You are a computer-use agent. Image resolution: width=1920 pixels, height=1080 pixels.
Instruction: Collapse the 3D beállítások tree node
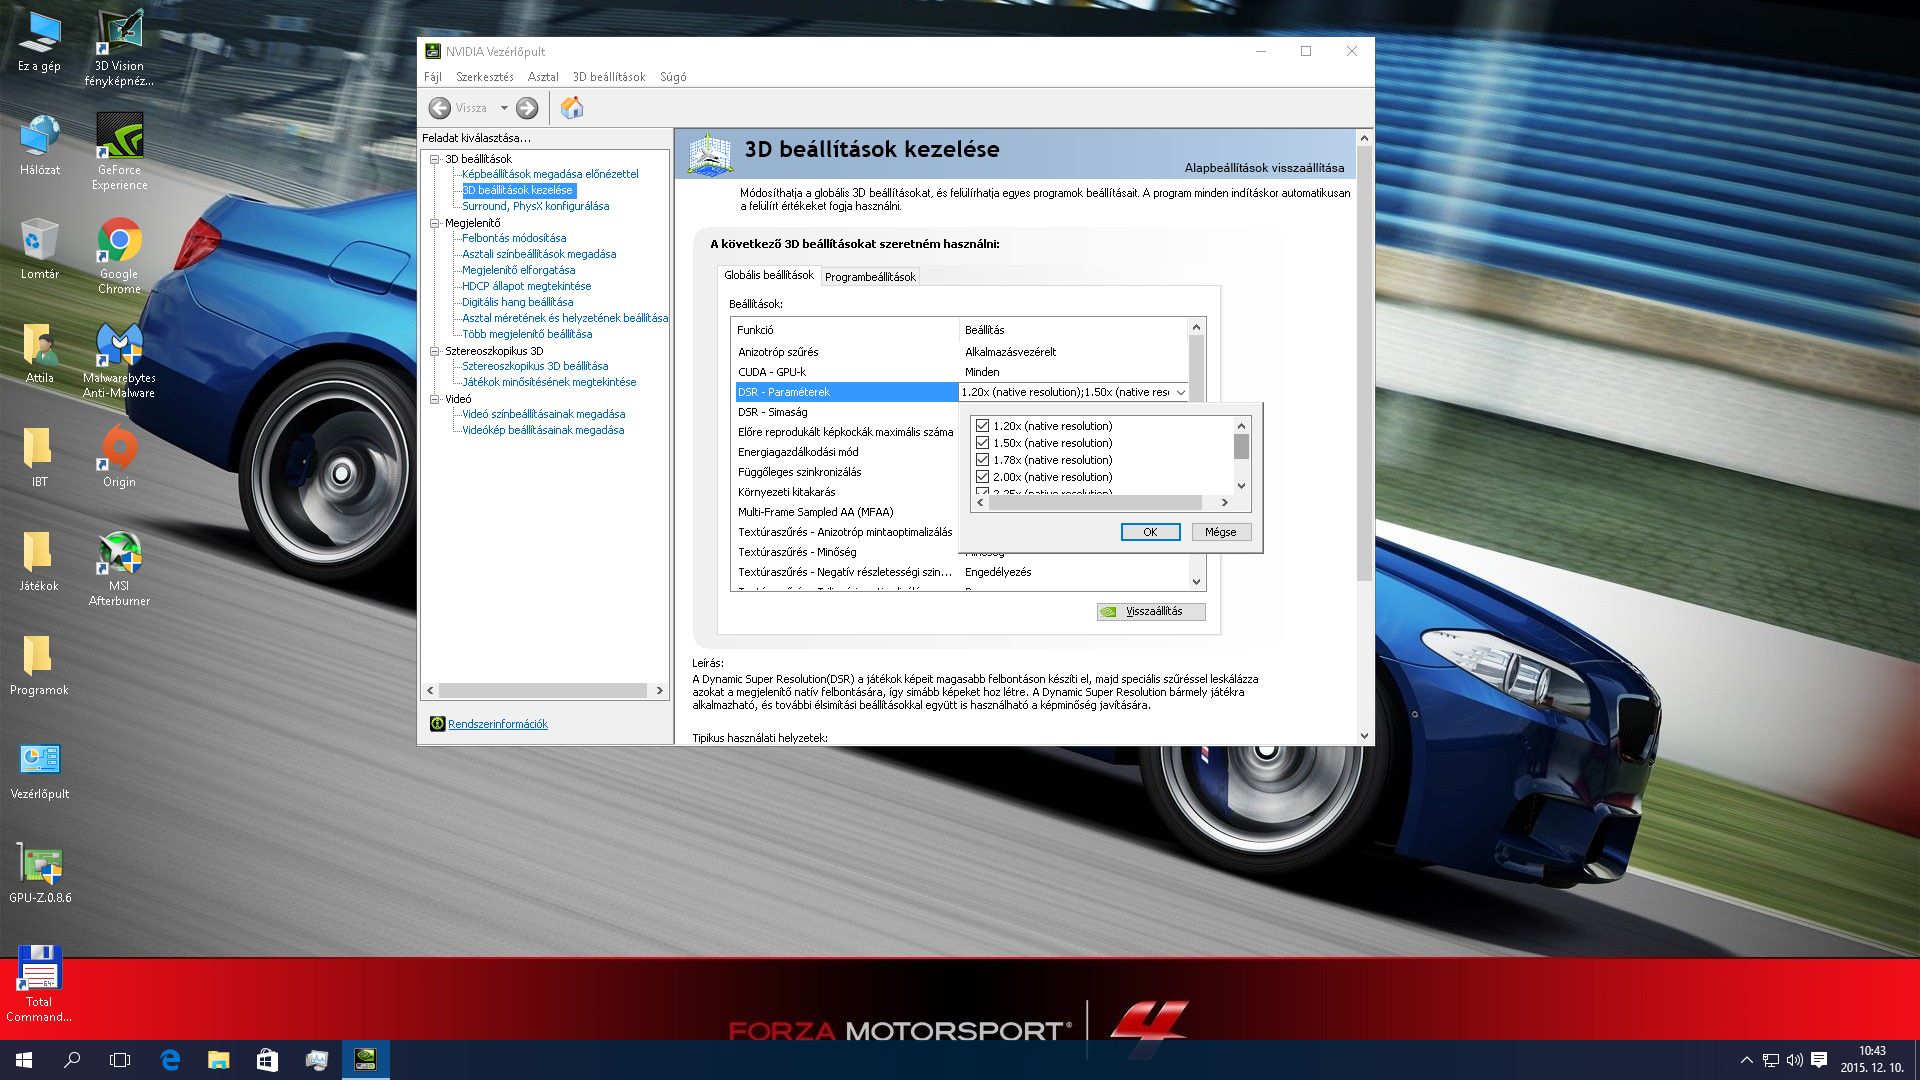pos(435,159)
